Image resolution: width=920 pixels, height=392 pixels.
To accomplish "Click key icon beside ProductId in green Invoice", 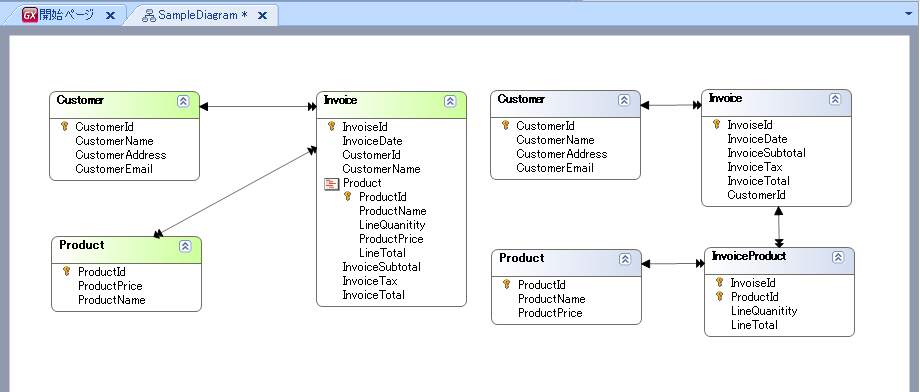I will pyautogui.click(x=348, y=197).
